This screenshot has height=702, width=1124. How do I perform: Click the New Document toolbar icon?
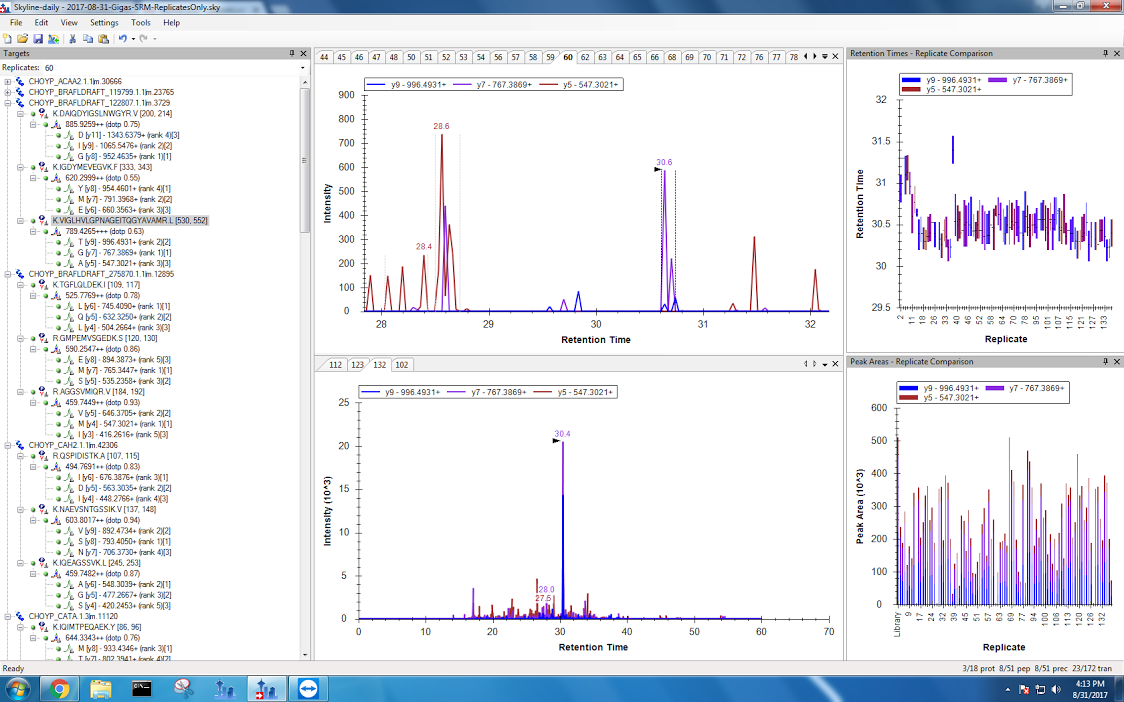coord(8,39)
